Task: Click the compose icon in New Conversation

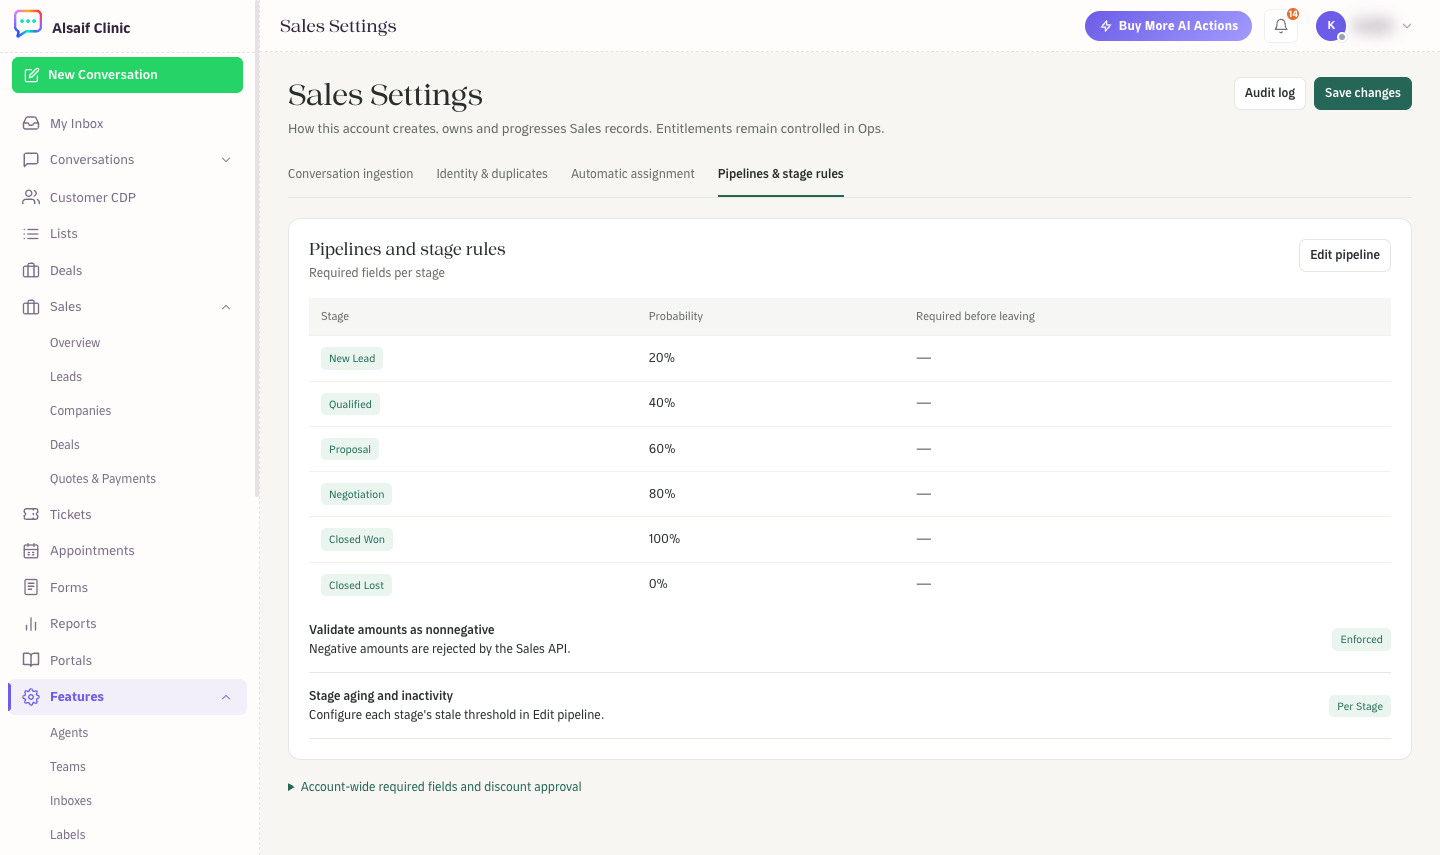Action: (32, 75)
